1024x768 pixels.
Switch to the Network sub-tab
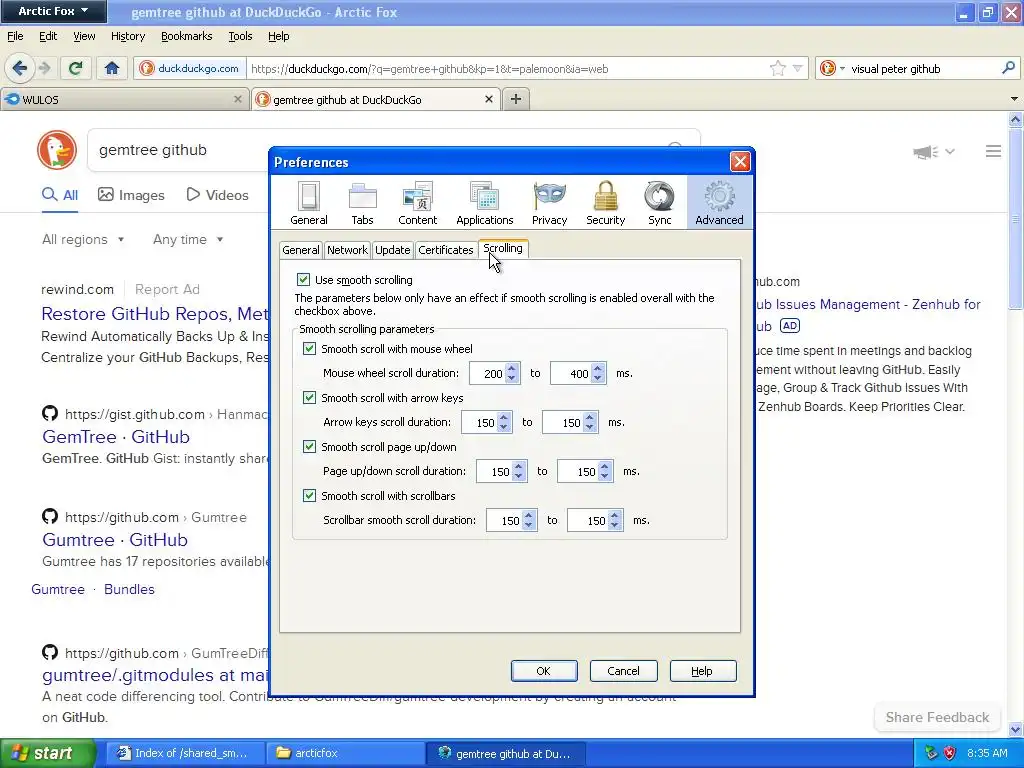[347, 250]
